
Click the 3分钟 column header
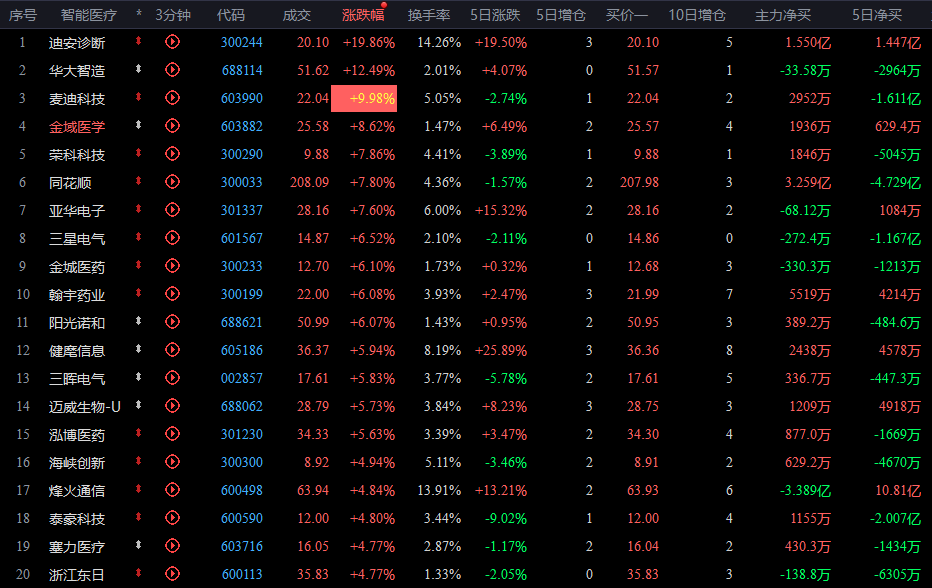click(173, 15)
